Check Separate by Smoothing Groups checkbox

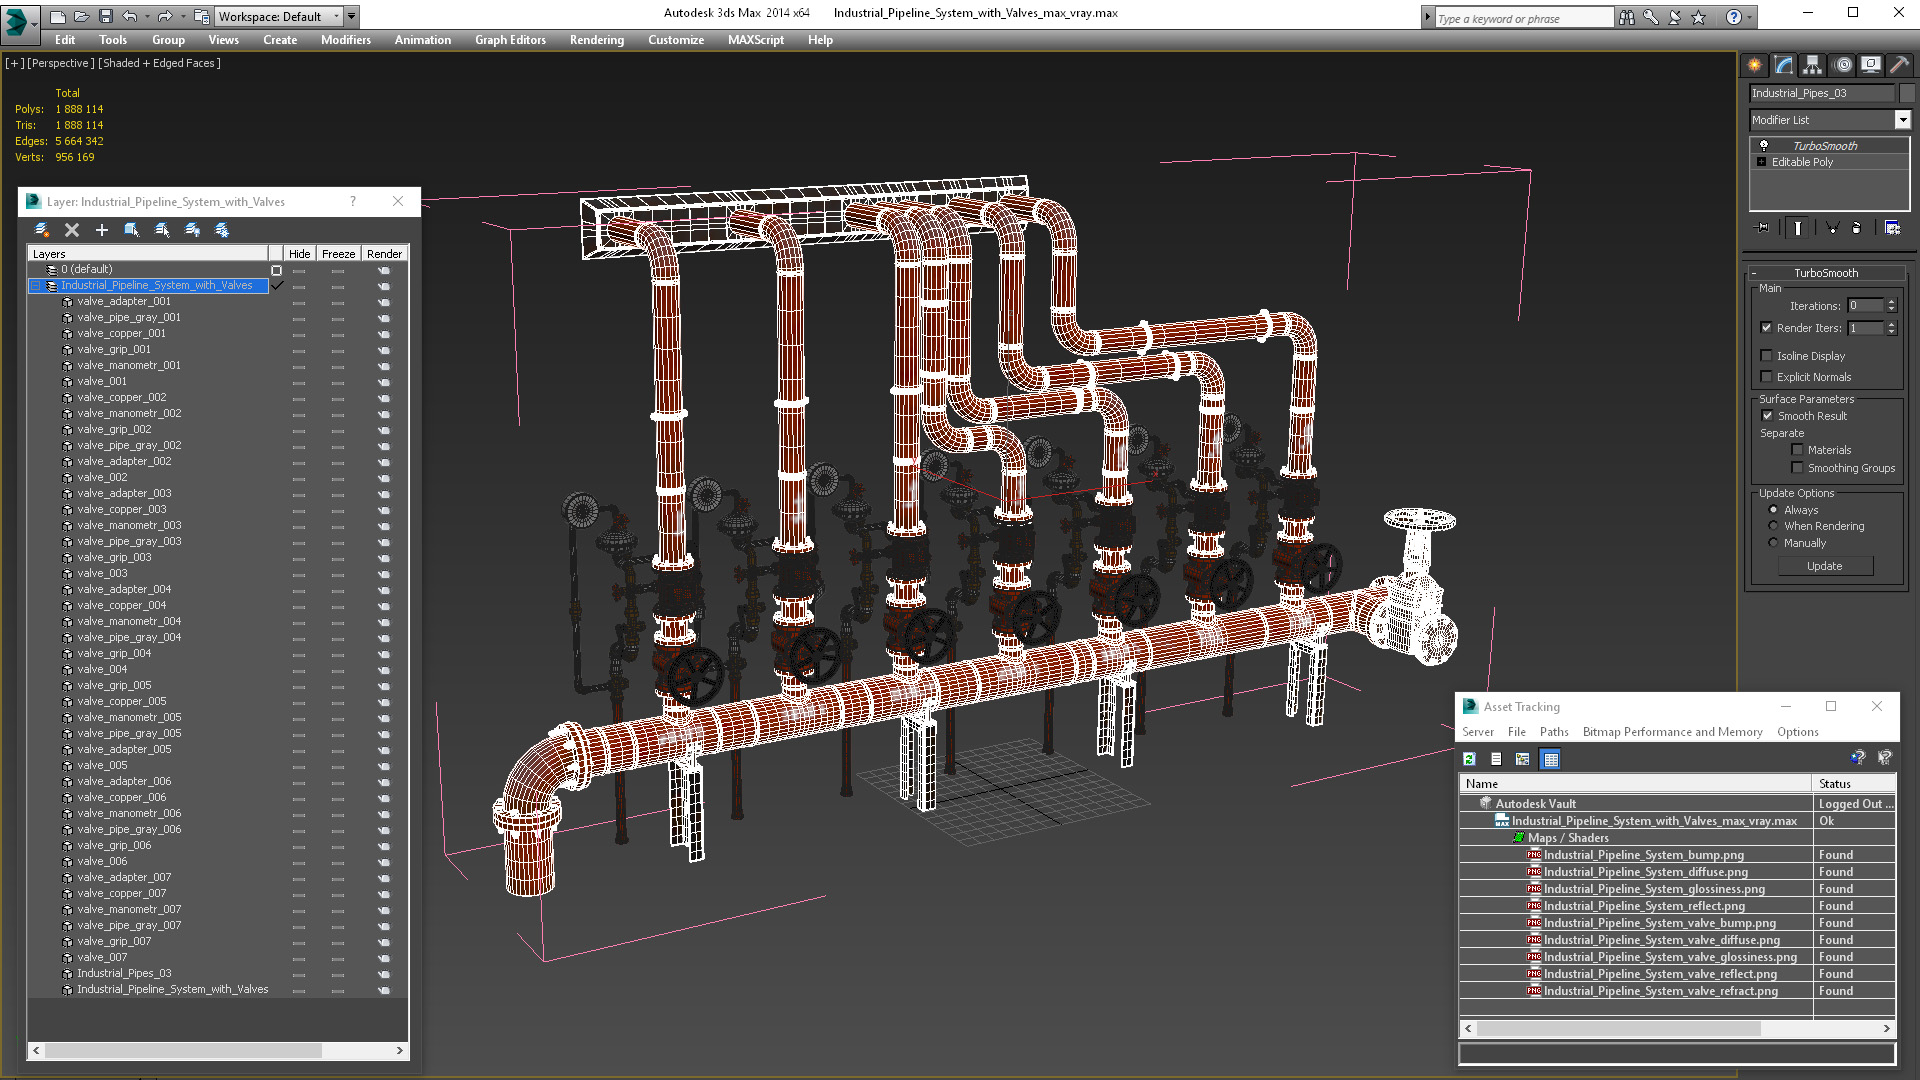1797,468
